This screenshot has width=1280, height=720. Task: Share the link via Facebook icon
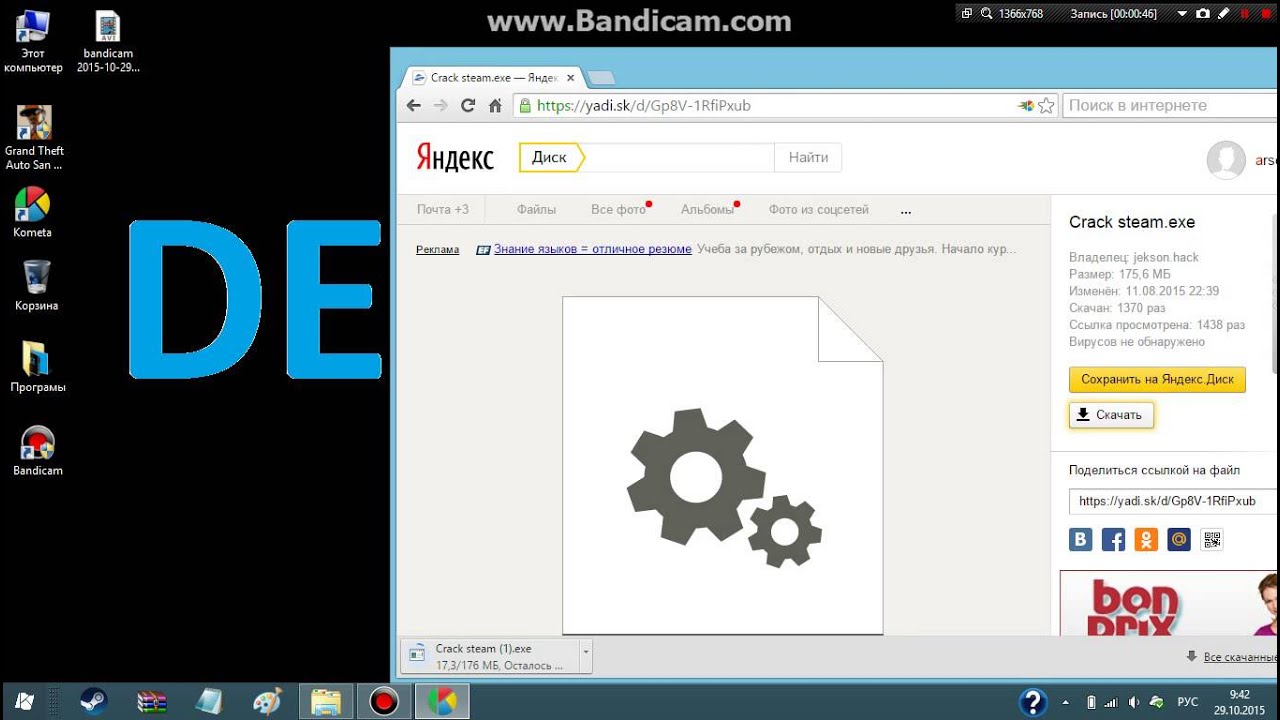[1113, 540]
